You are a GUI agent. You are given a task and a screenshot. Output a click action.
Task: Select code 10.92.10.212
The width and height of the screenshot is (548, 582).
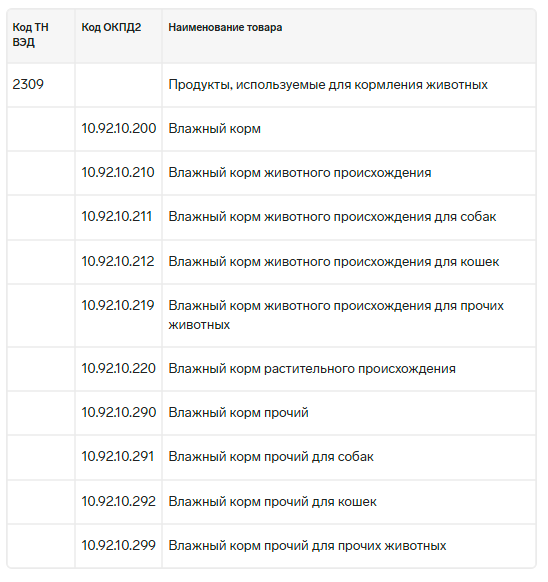[x=118, y=261]
